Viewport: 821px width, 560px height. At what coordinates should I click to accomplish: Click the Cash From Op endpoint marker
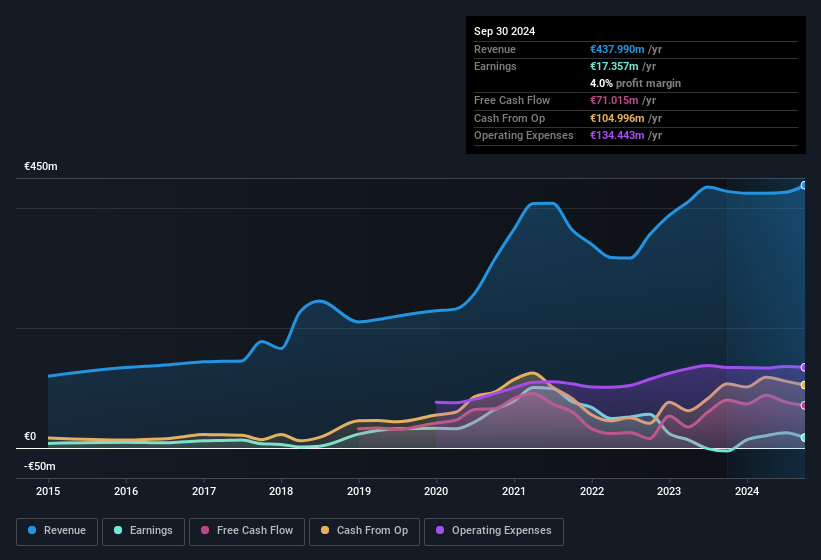tap(804, 385)
